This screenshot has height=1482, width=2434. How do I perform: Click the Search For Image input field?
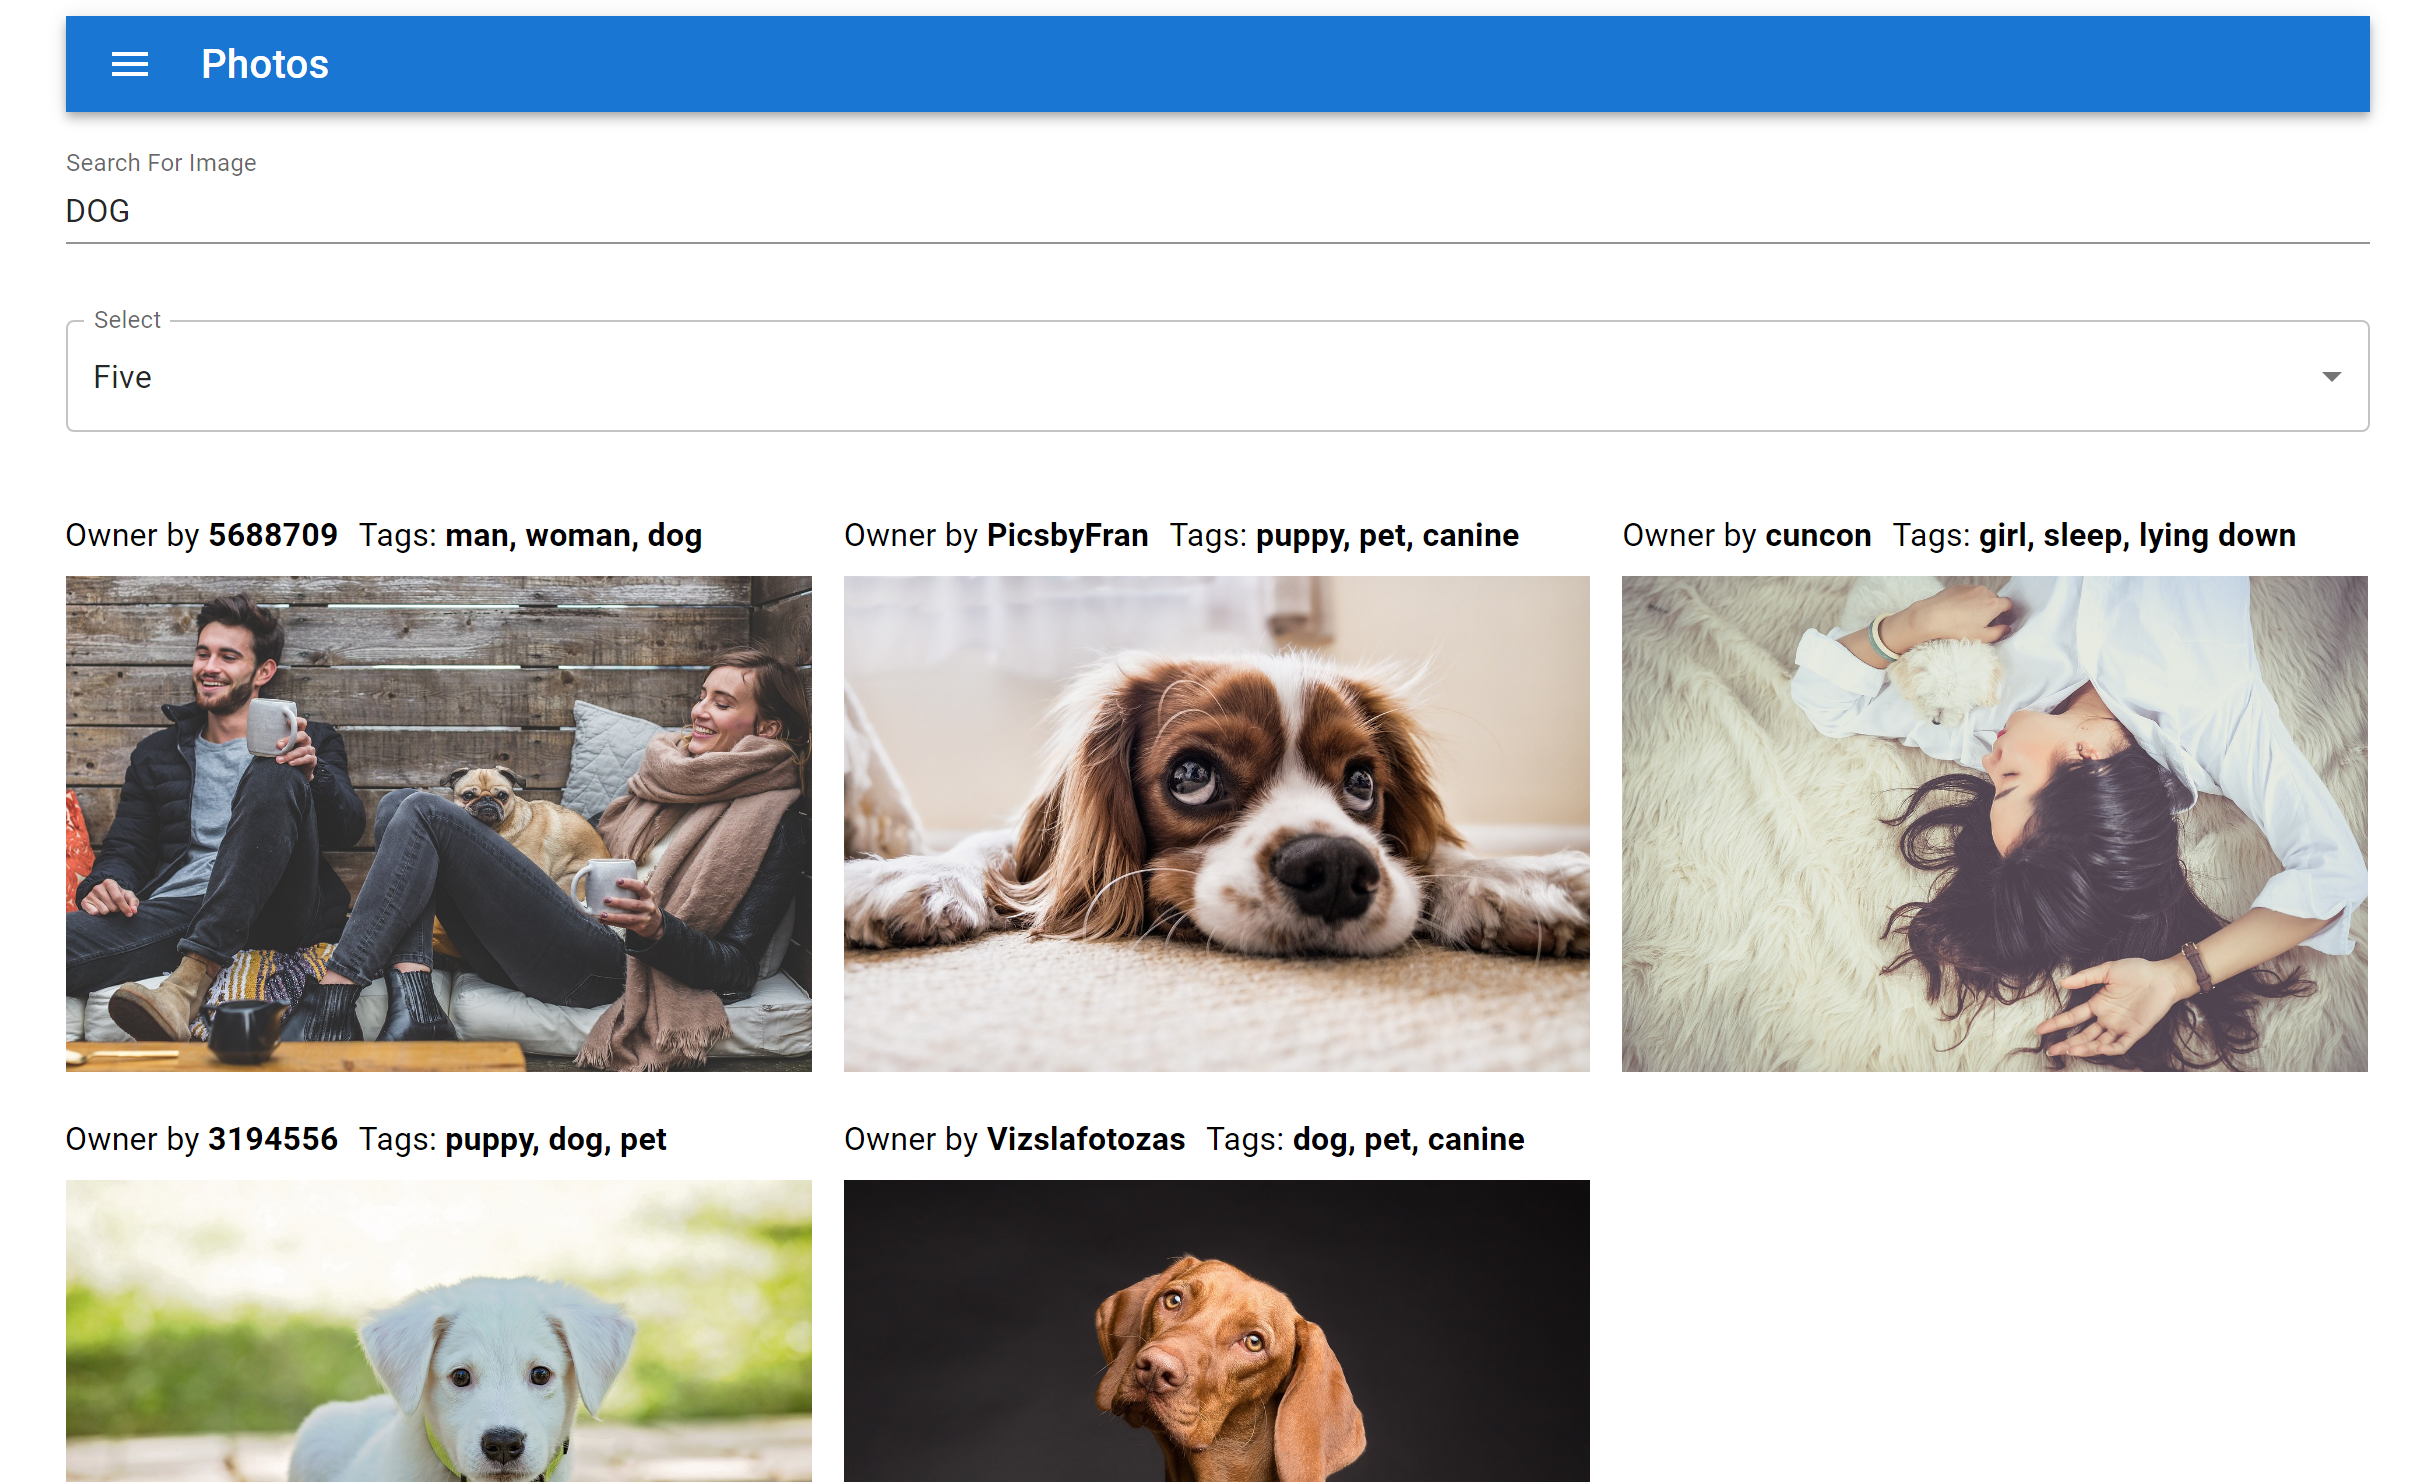[1216, 211]
